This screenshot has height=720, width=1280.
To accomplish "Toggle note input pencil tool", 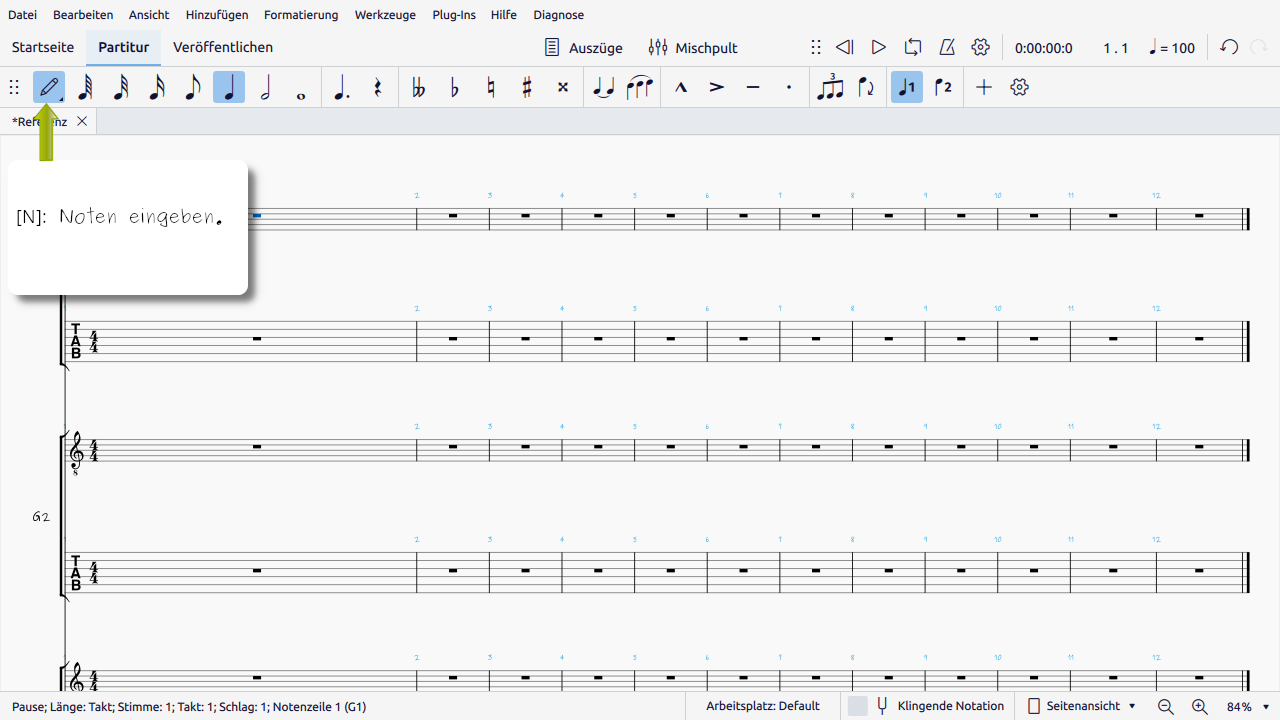I will 46,87.
